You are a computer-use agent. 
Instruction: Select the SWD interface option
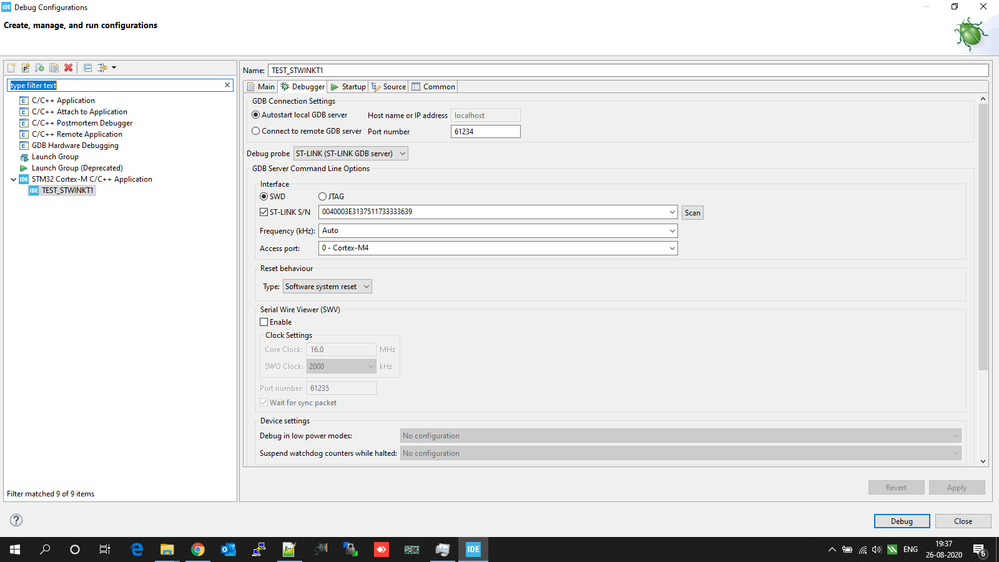(264, 197)
